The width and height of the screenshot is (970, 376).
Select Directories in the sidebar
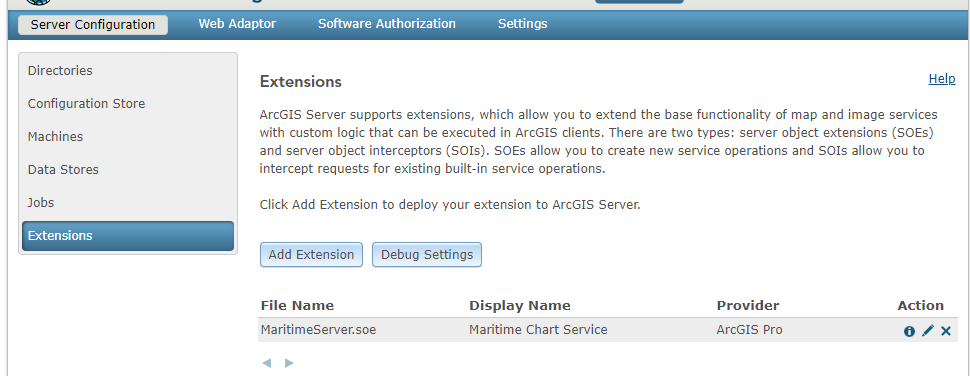[128, 70]
